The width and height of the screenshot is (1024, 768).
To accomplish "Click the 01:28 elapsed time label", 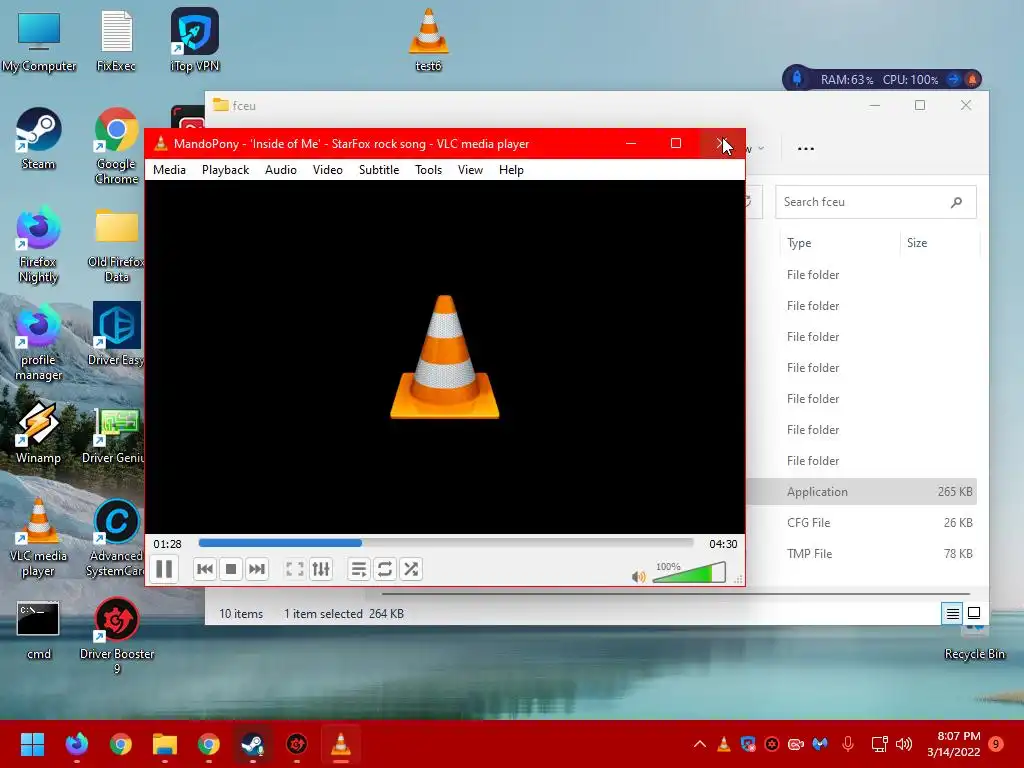I will coord(167,543).
